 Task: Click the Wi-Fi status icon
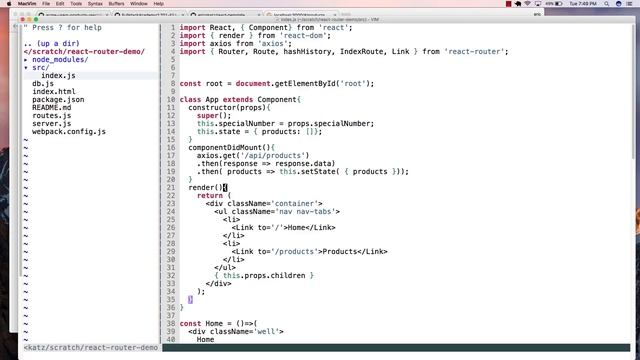528,4
